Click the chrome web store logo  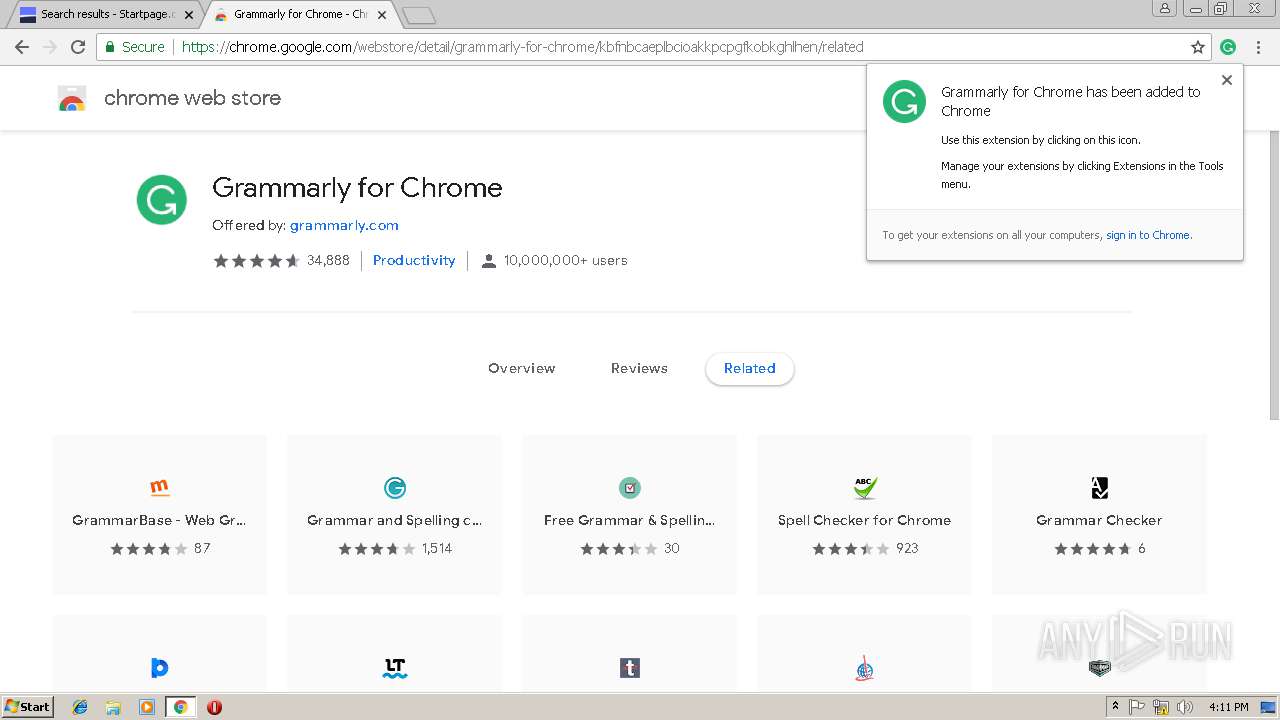[x=72, y=98]
